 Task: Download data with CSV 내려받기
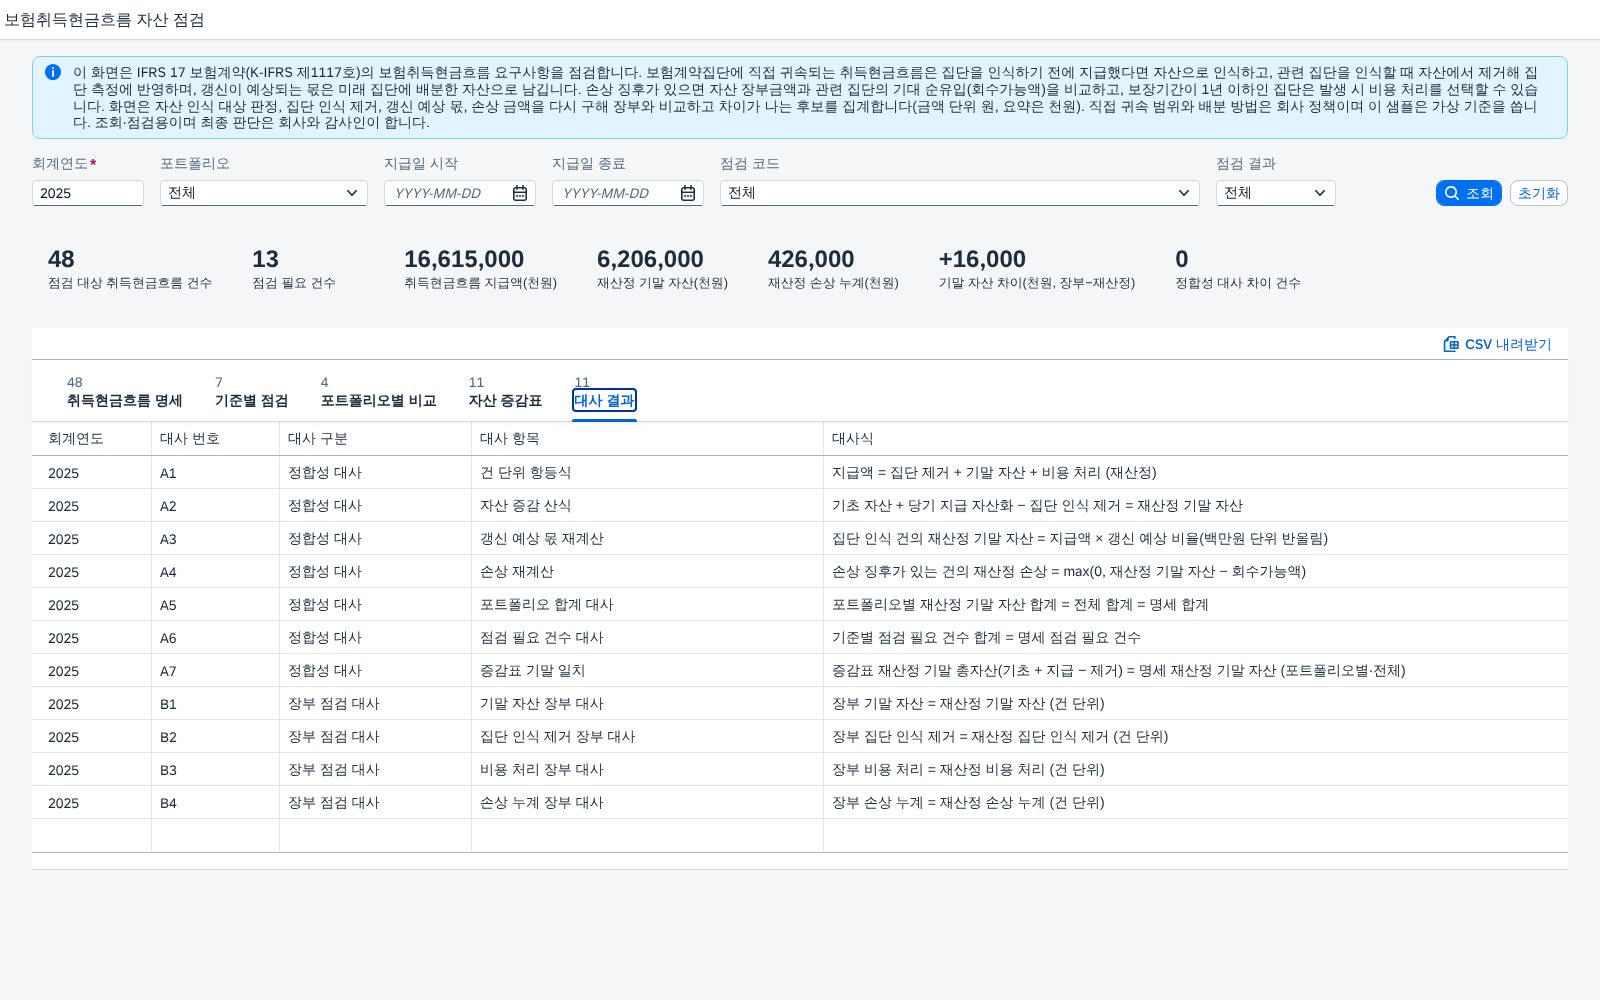click(1497, 344)
